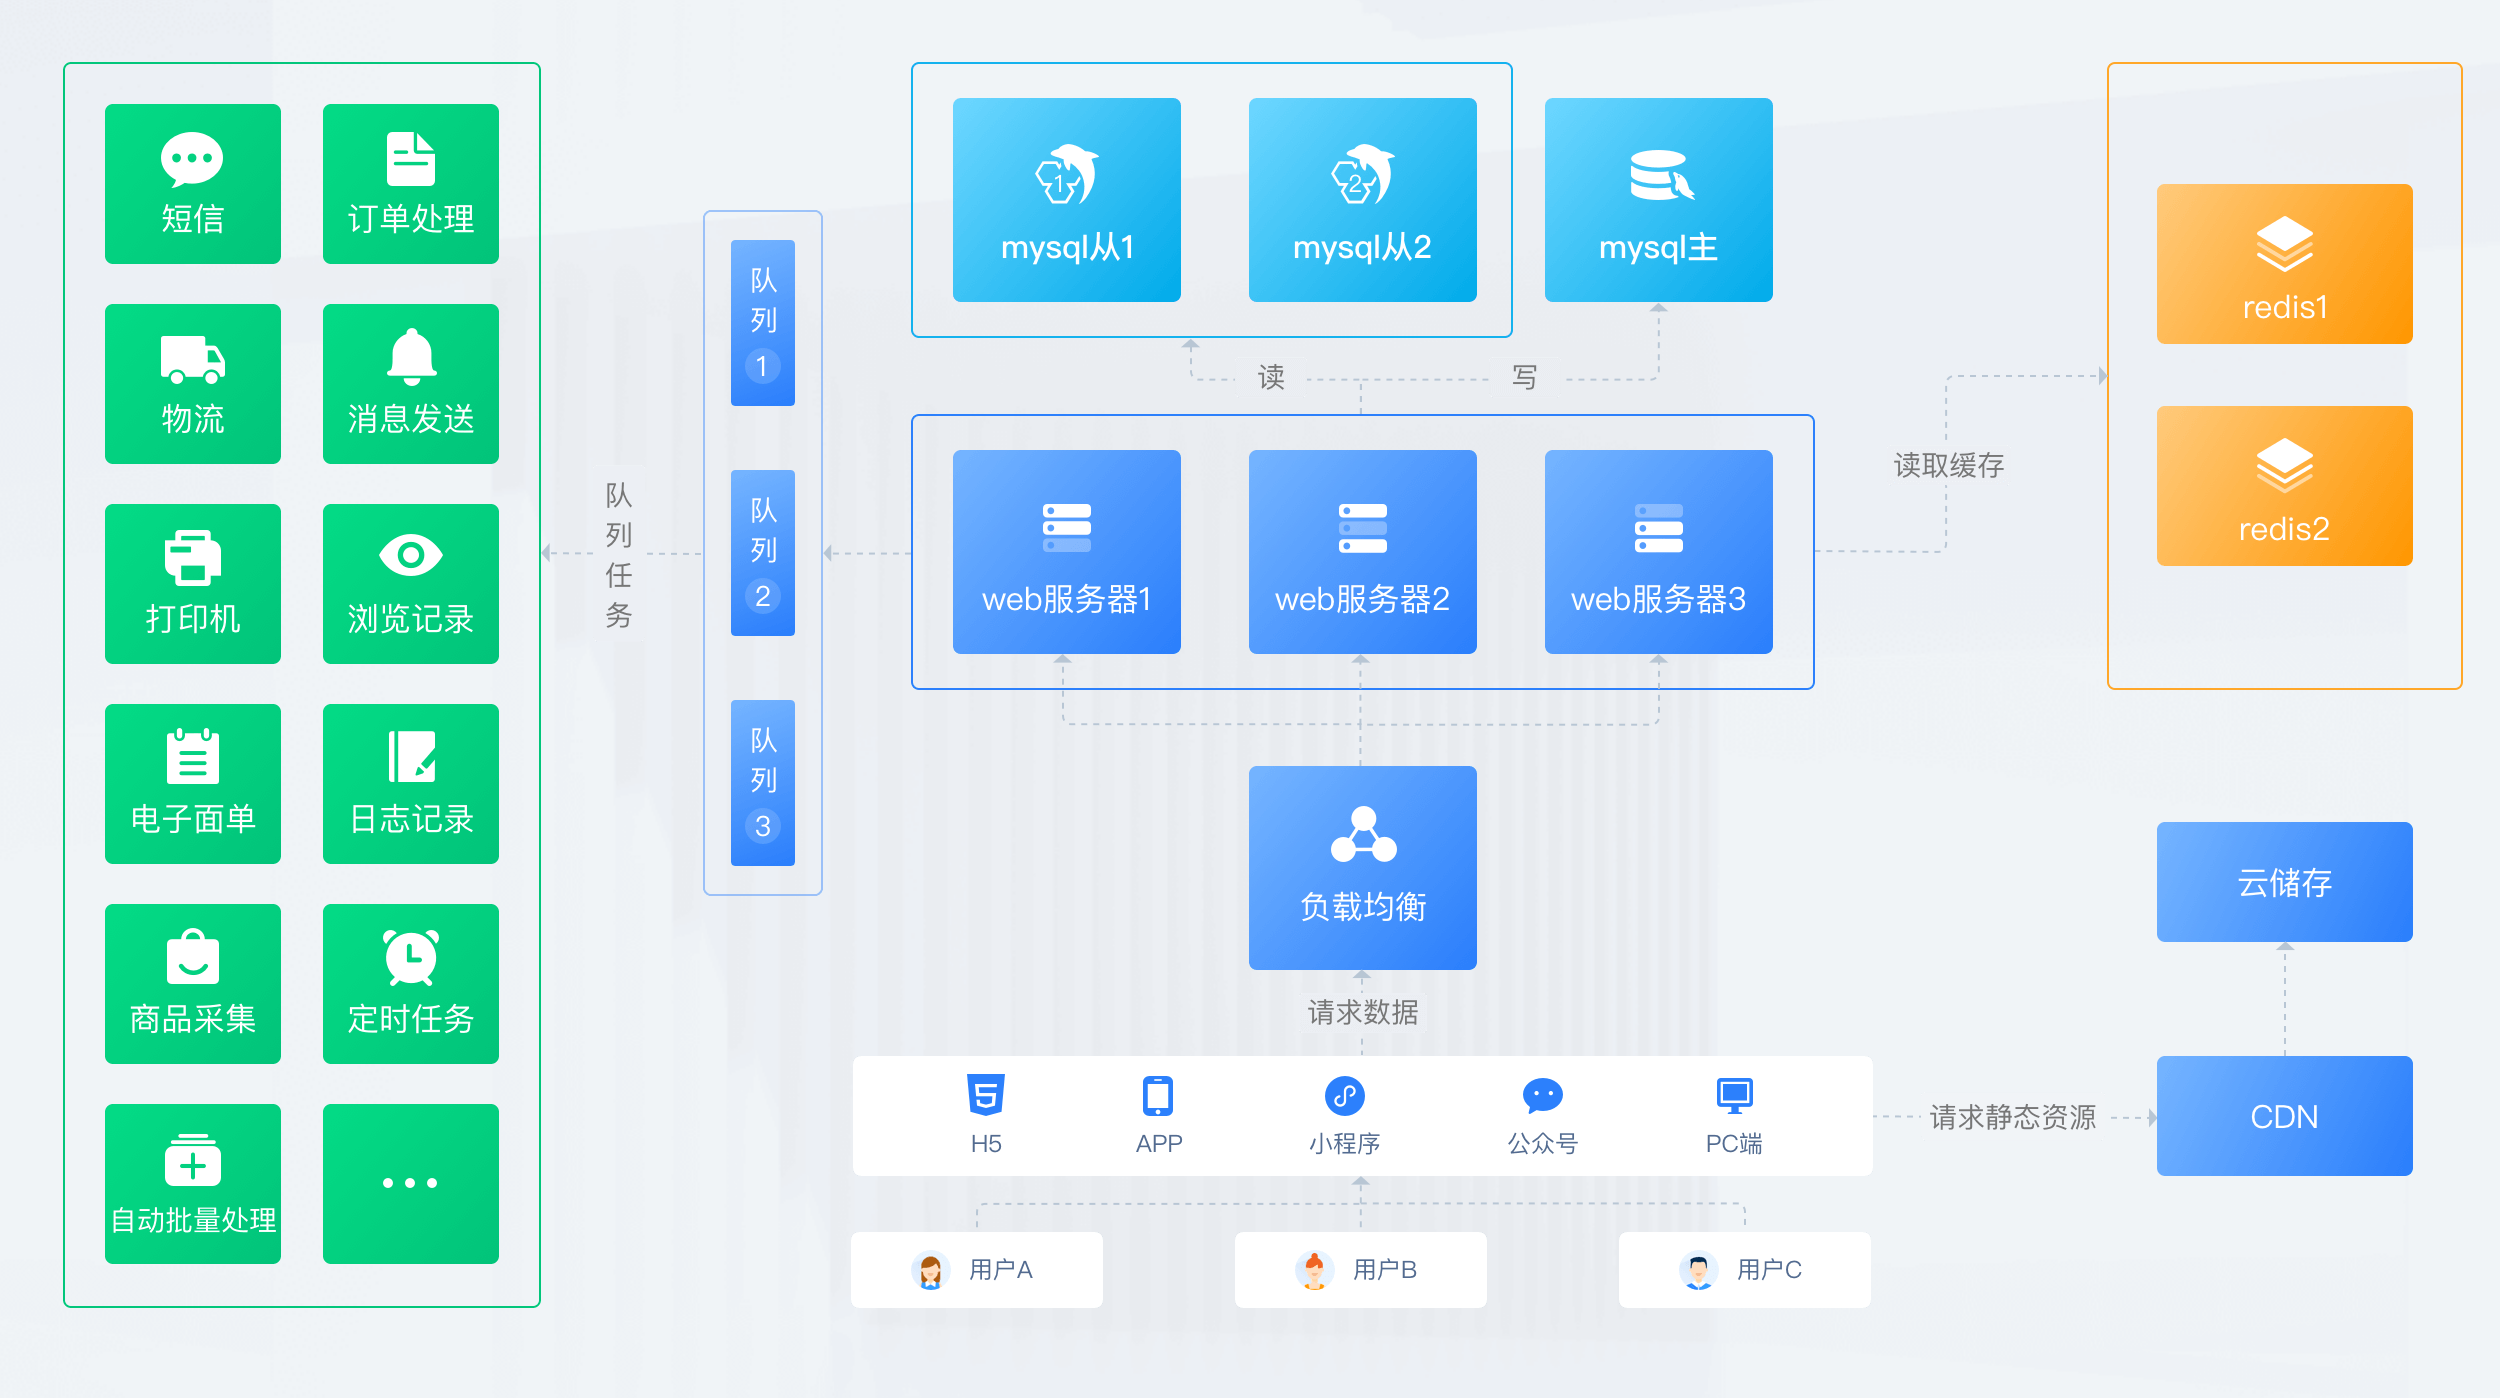
Task: Open the 浏览记录 eye icon tile
Action: (410, 584)
